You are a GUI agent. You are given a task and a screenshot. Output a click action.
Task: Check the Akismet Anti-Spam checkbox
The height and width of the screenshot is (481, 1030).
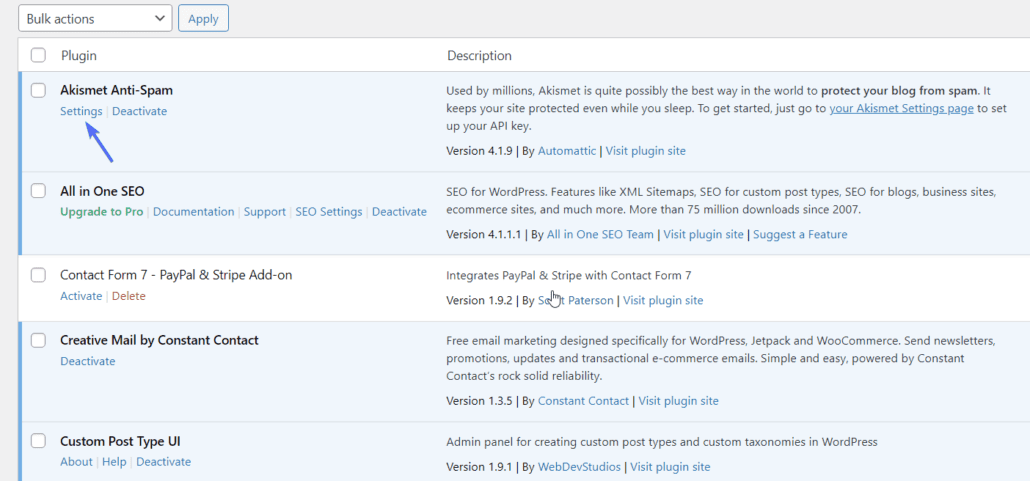[38, 90]
